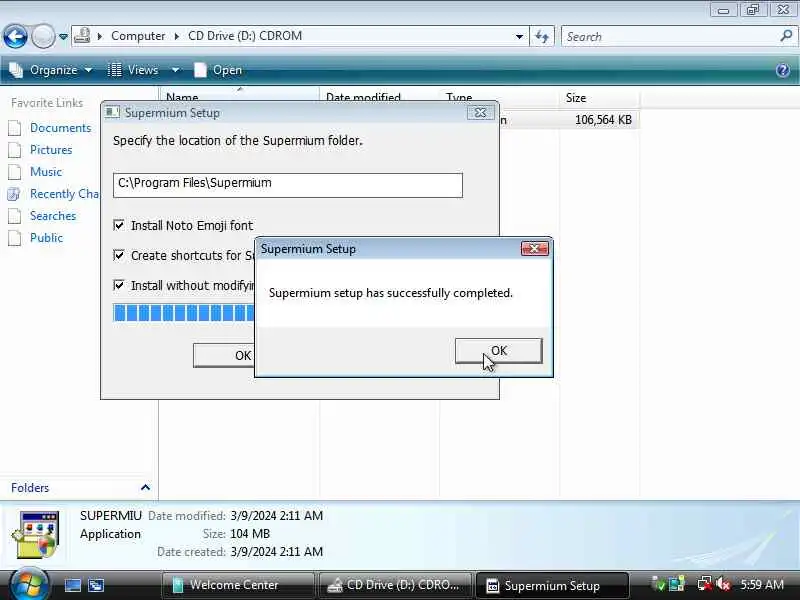800x600 pixels.
Task: Click the Searches folder icon
Action: pyautogui.click(x=15, y=216)
